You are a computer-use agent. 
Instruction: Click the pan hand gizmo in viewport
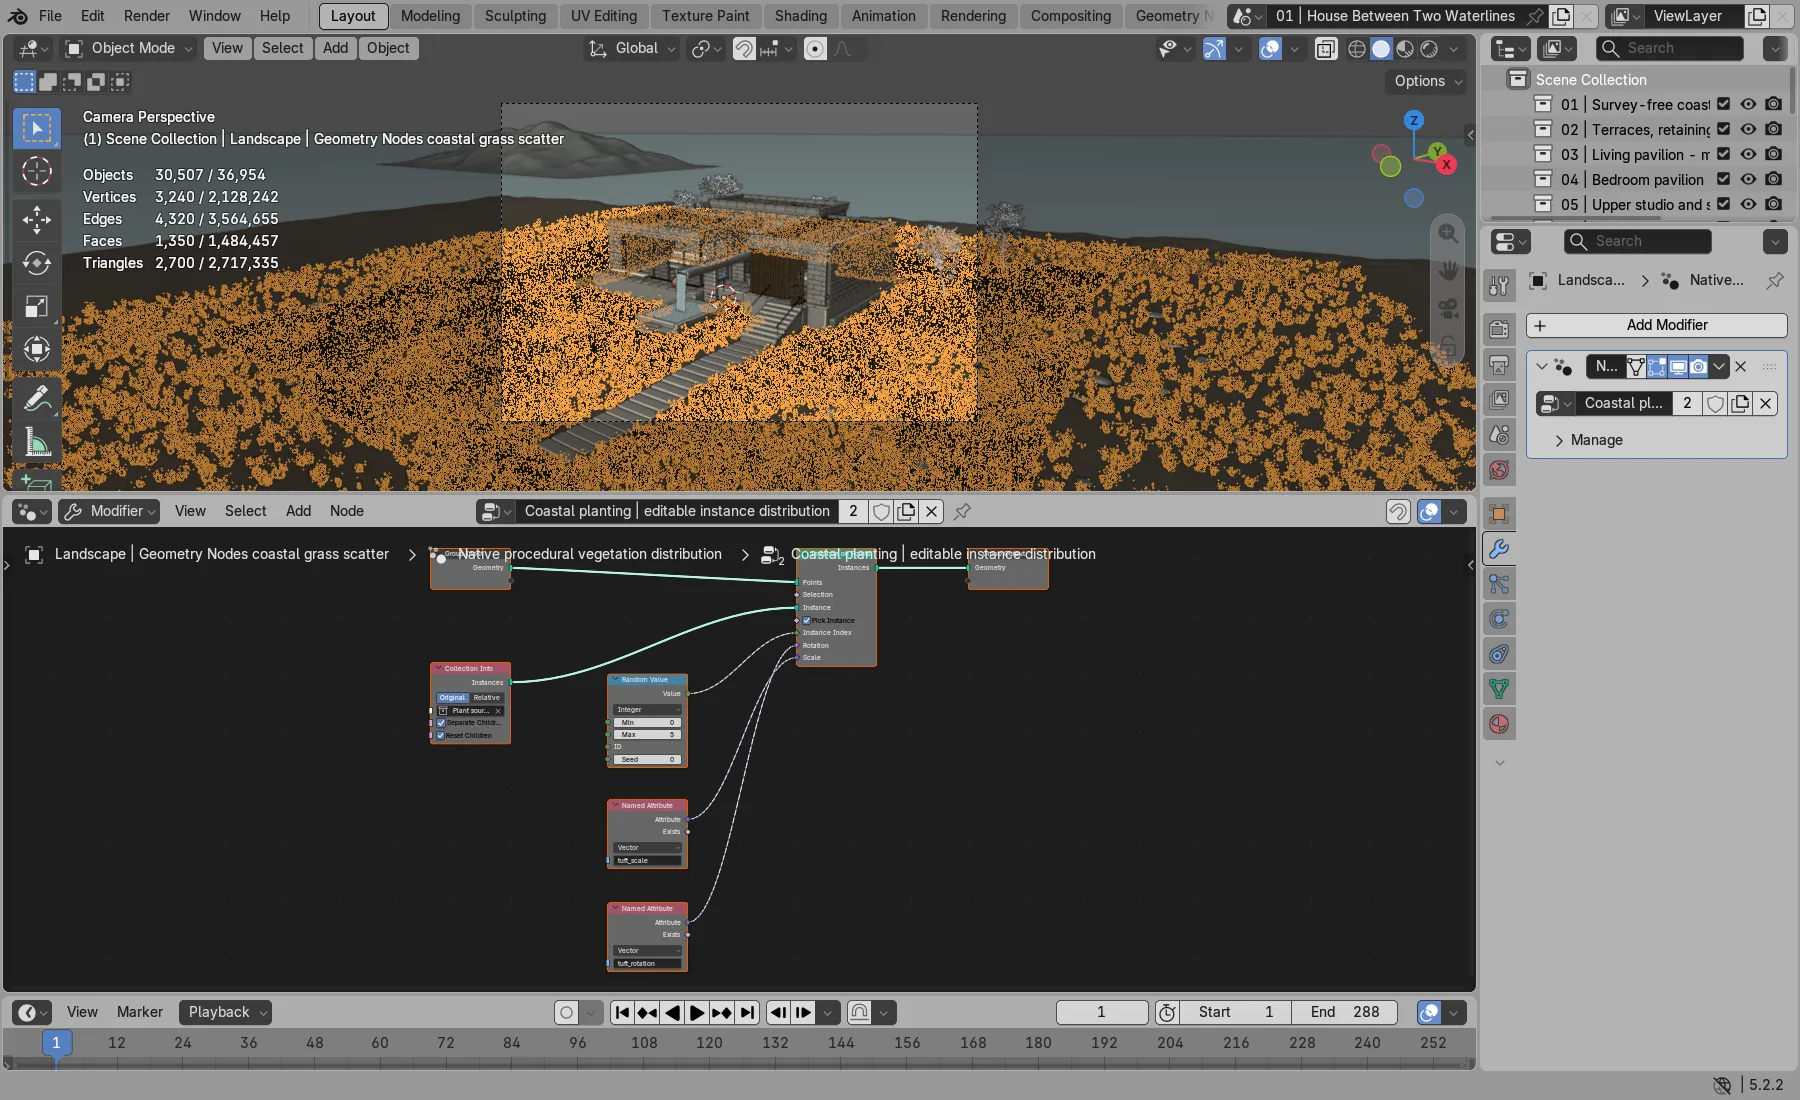(x=1448, y=271)
